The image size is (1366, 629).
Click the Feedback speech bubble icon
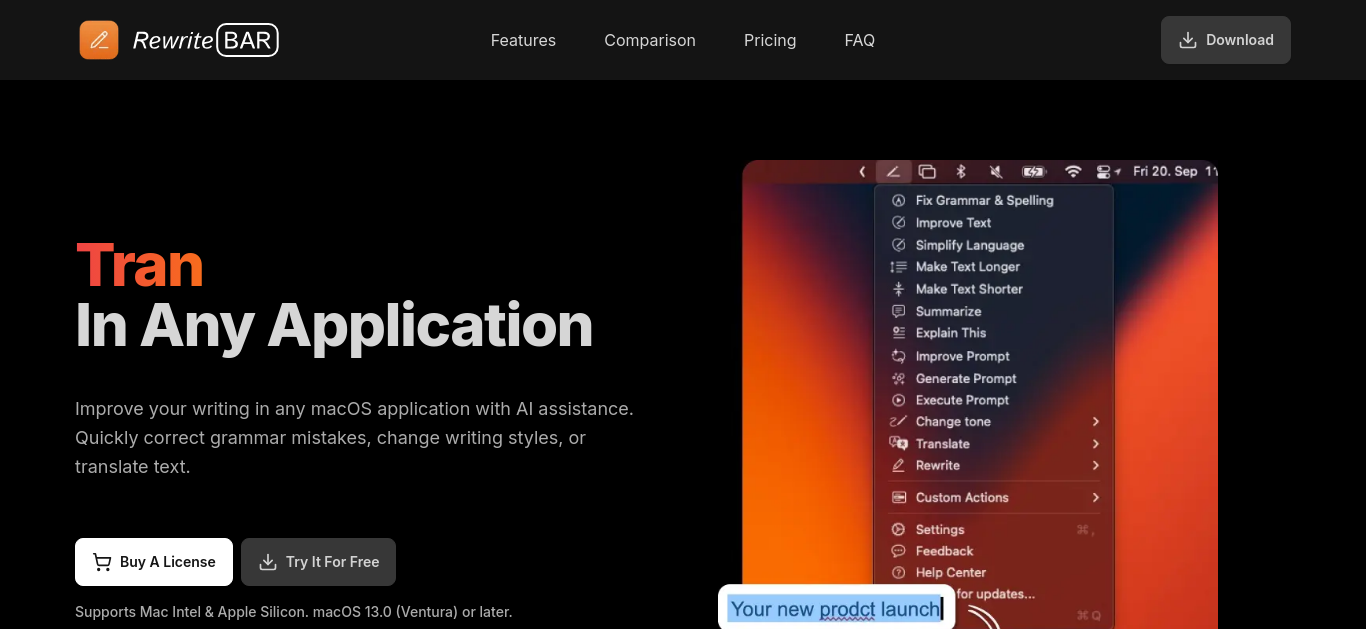pyautogui.click(x=898, y=551)
